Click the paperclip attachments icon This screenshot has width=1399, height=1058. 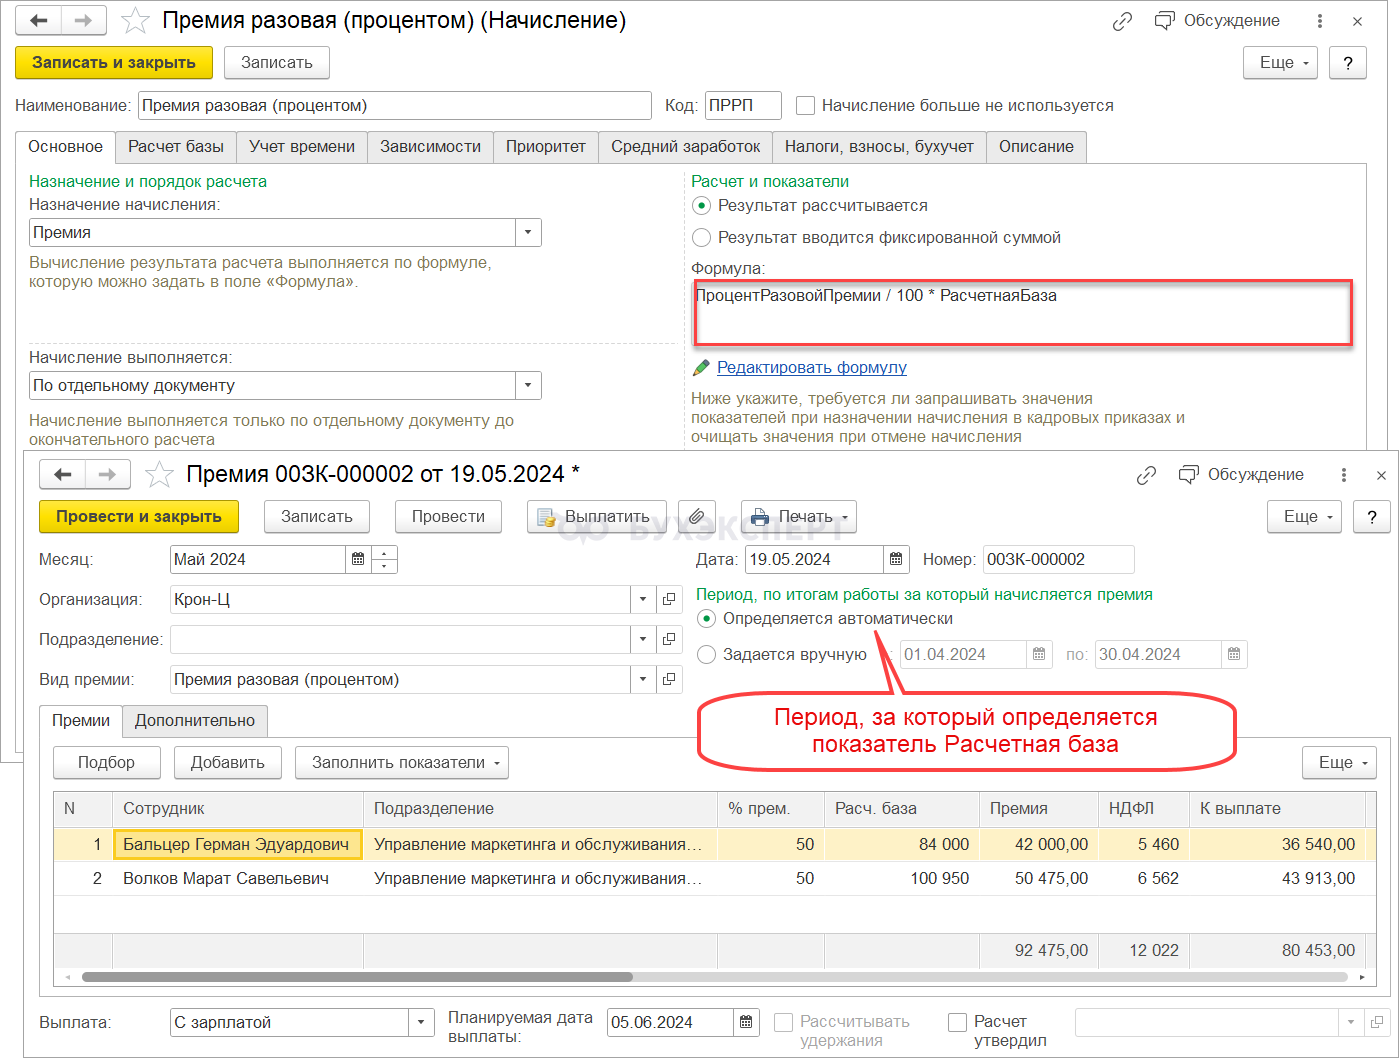pyautogui.click(x=696, y=517)
